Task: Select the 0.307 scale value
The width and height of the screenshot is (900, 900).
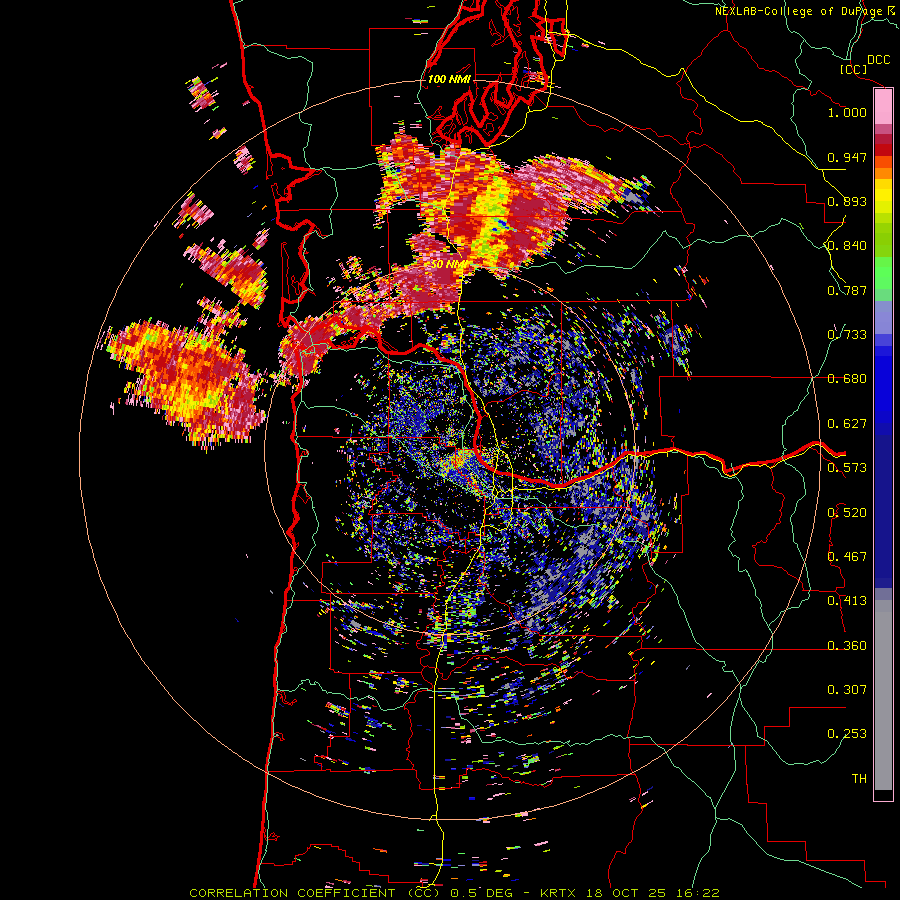Action: click(x=847, y=690)
